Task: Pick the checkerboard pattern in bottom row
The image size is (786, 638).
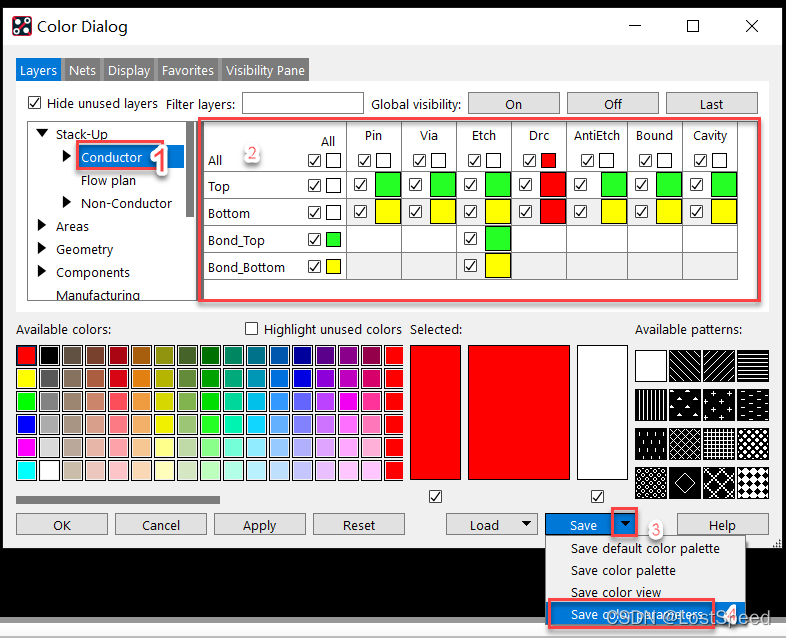Action: (x=753, y=483)
